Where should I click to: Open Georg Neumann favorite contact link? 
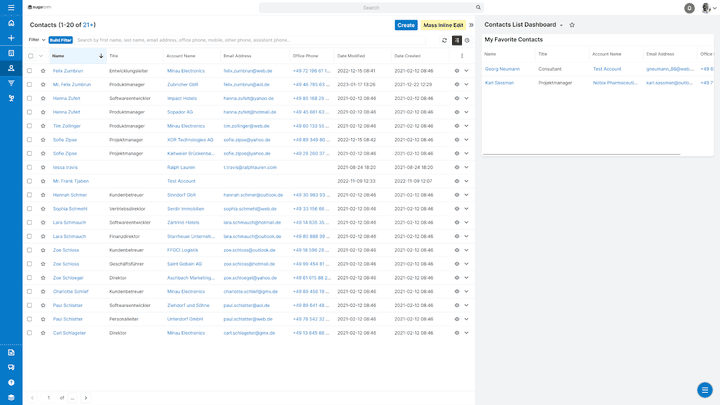(502, 69)
